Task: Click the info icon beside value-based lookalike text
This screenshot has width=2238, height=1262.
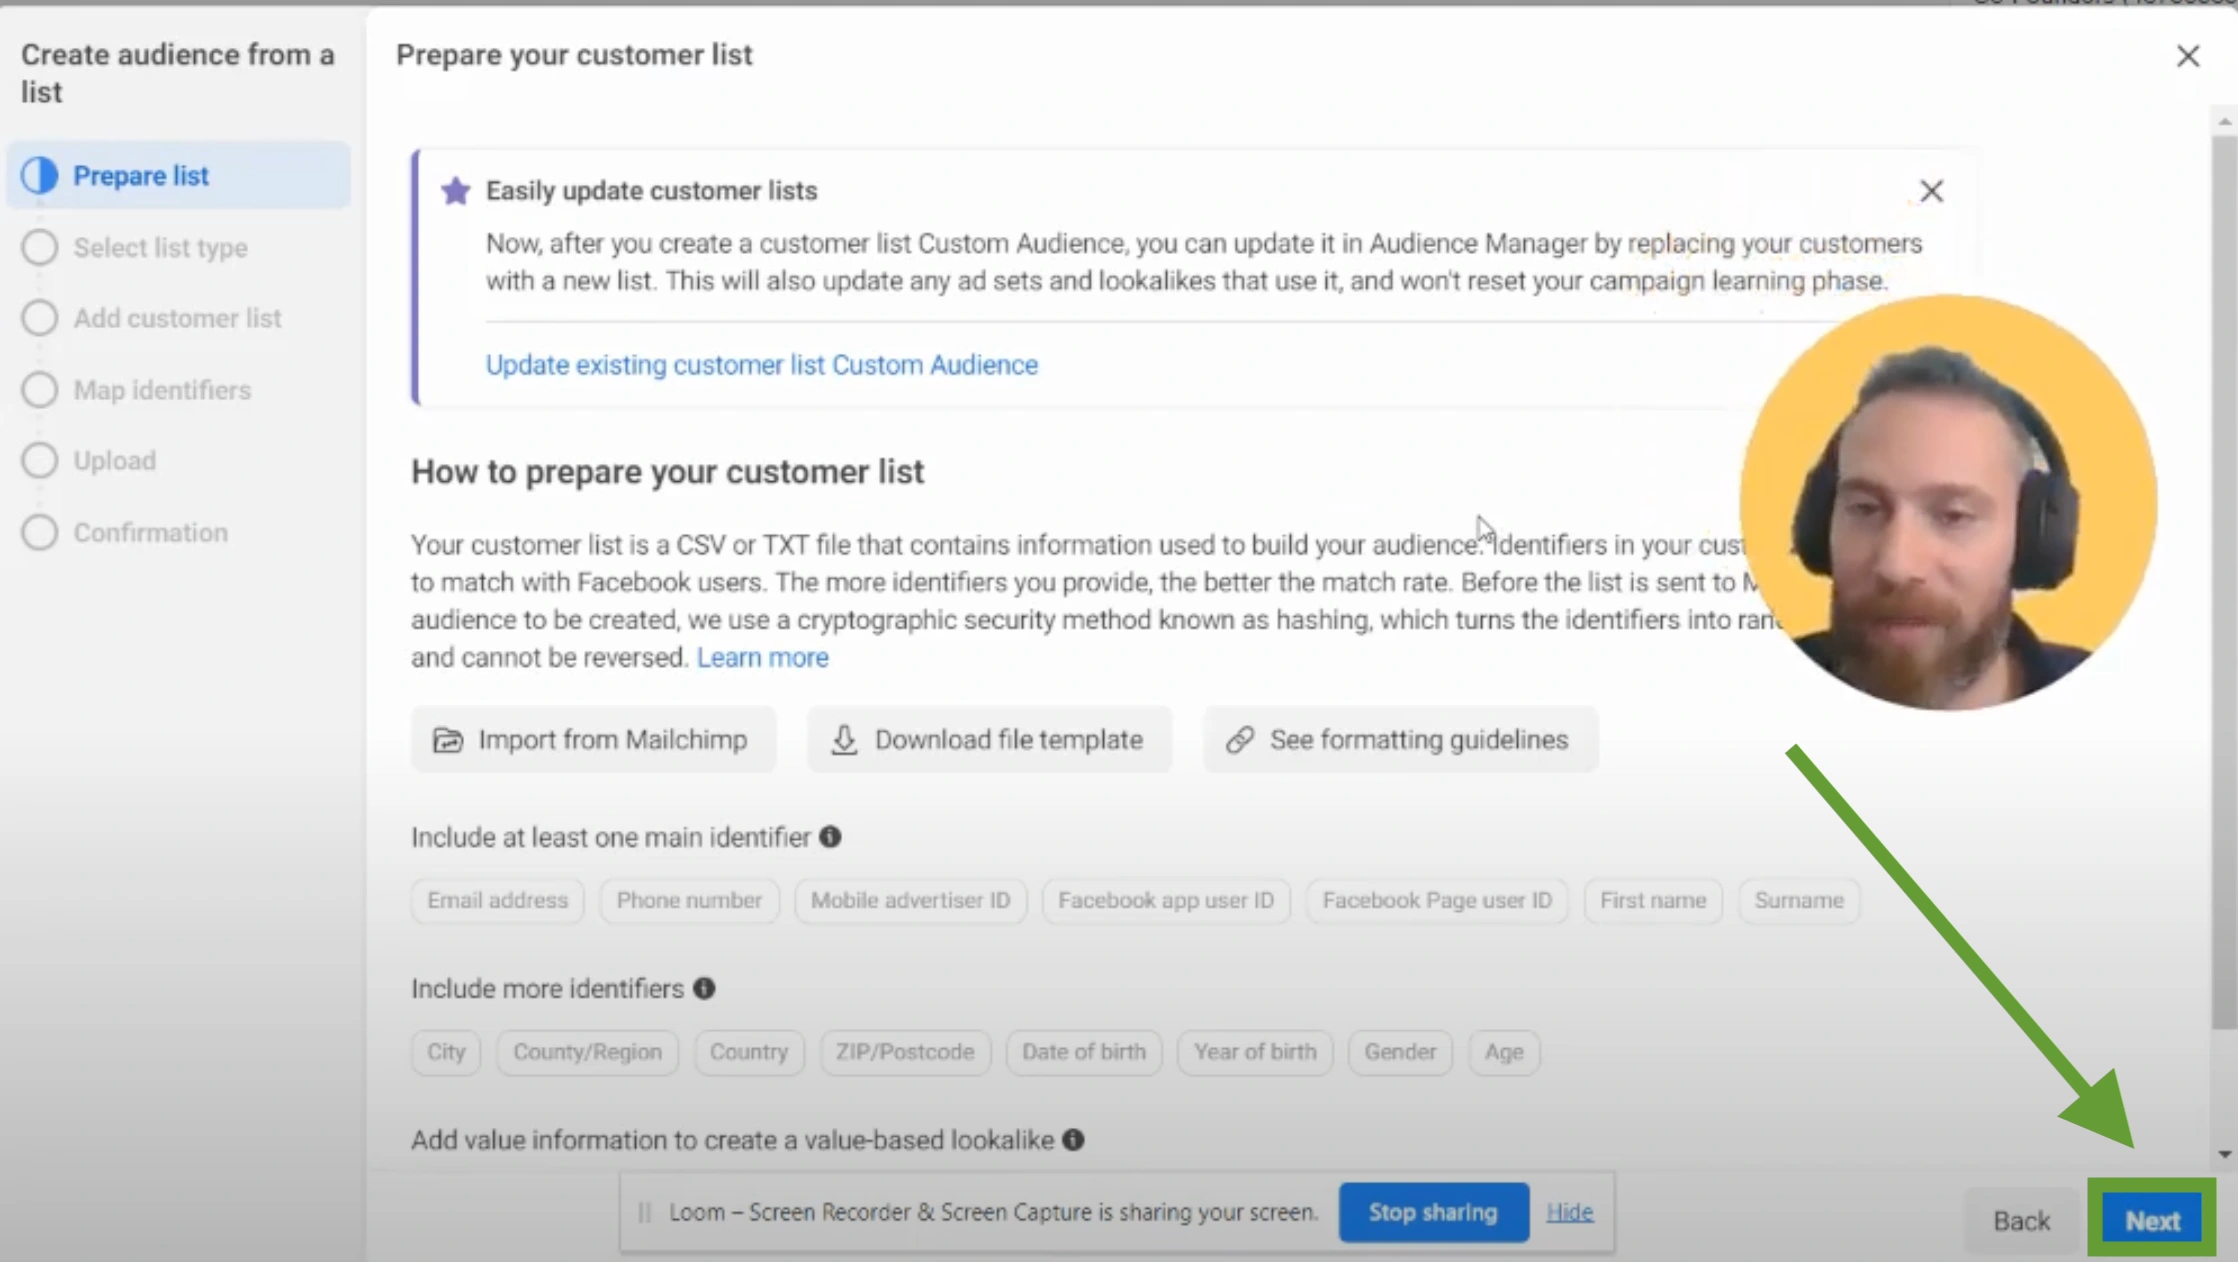Action: 1074,1140
